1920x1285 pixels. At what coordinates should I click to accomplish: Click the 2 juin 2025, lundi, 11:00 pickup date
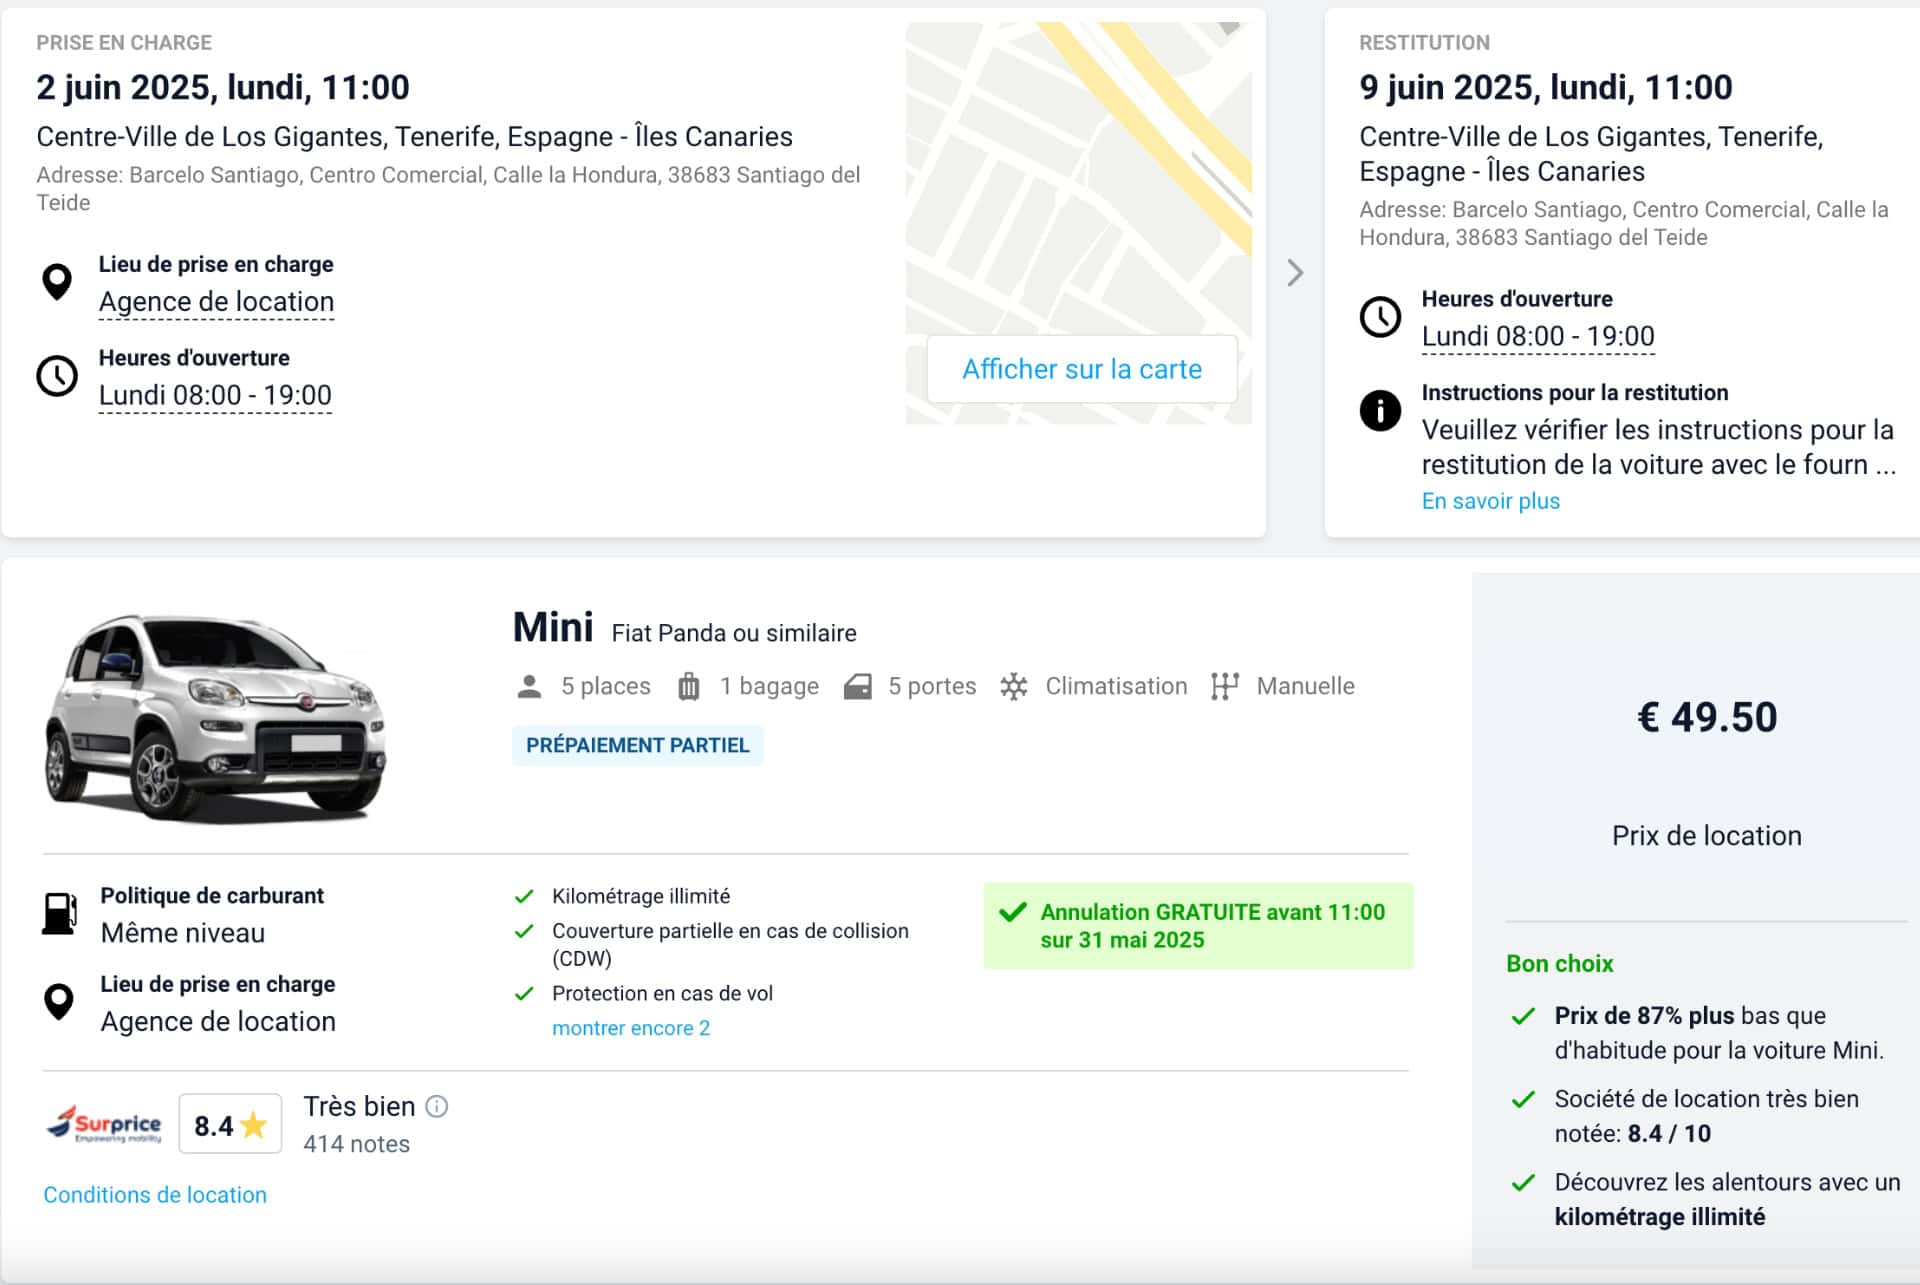coord(223,88)
